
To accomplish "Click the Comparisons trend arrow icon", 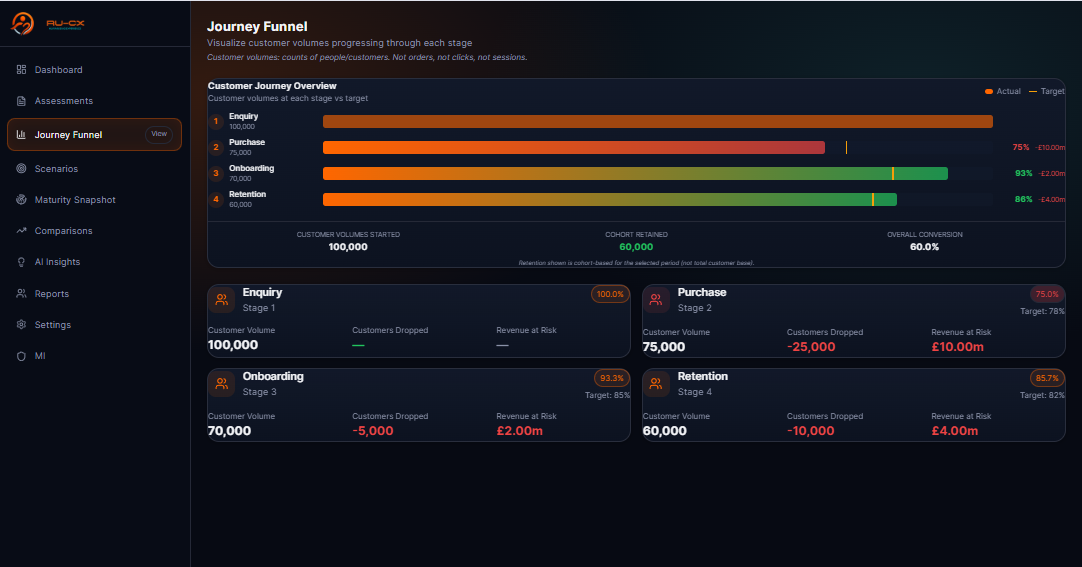I will tap(21, 231).
